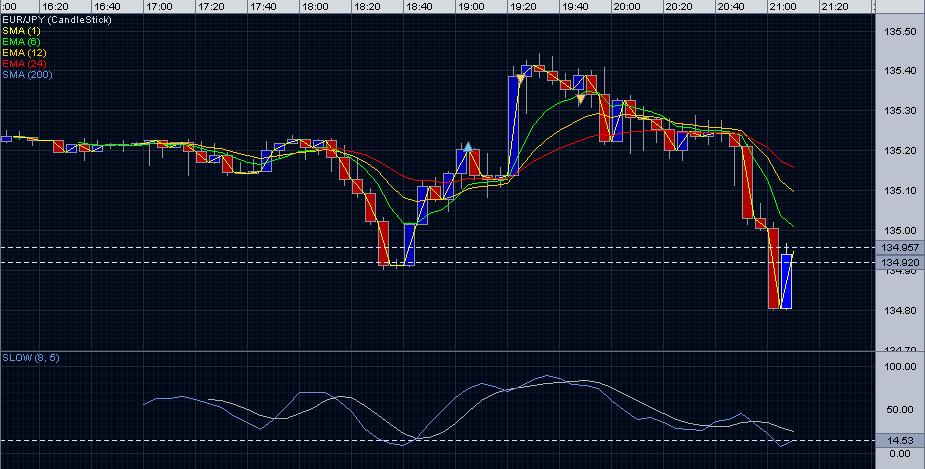Click the 135.00 price axis label
This screenshot has height=469, width=925.
coord(900,231)
